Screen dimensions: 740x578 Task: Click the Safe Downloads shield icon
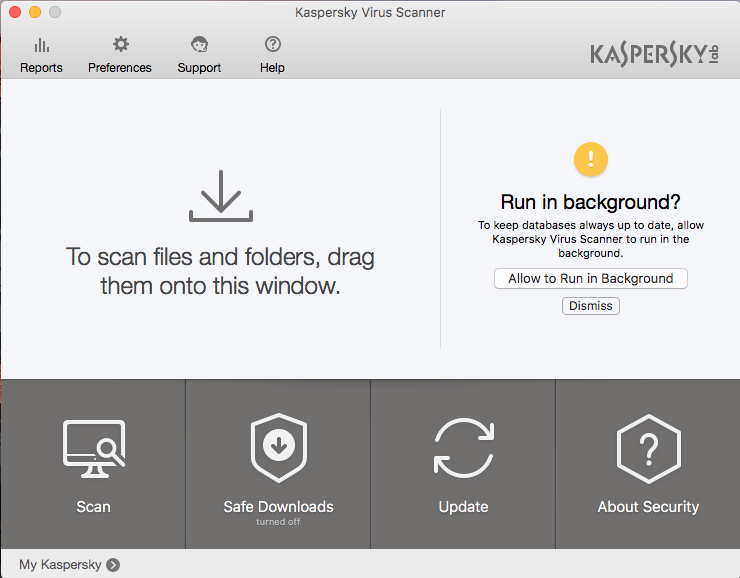coord(278,448)
